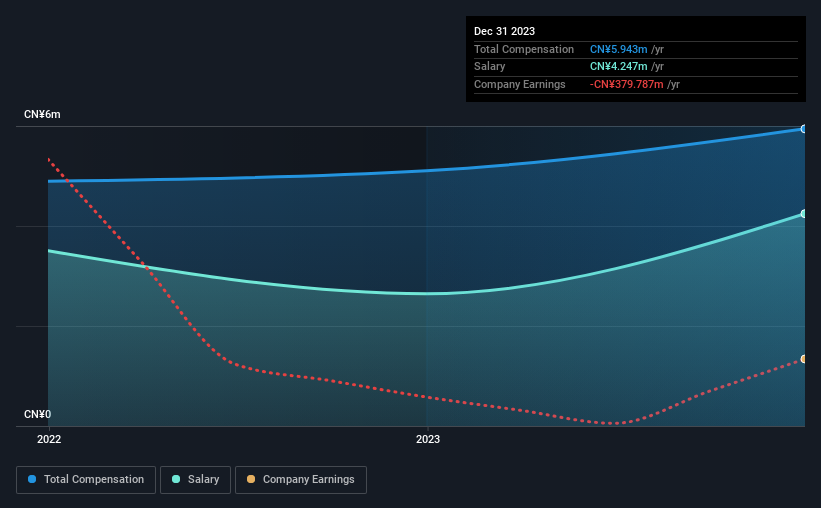Click the orange dot in Company Earnings legend
Viewport: 821px width, 508px height.
[251, 479]
